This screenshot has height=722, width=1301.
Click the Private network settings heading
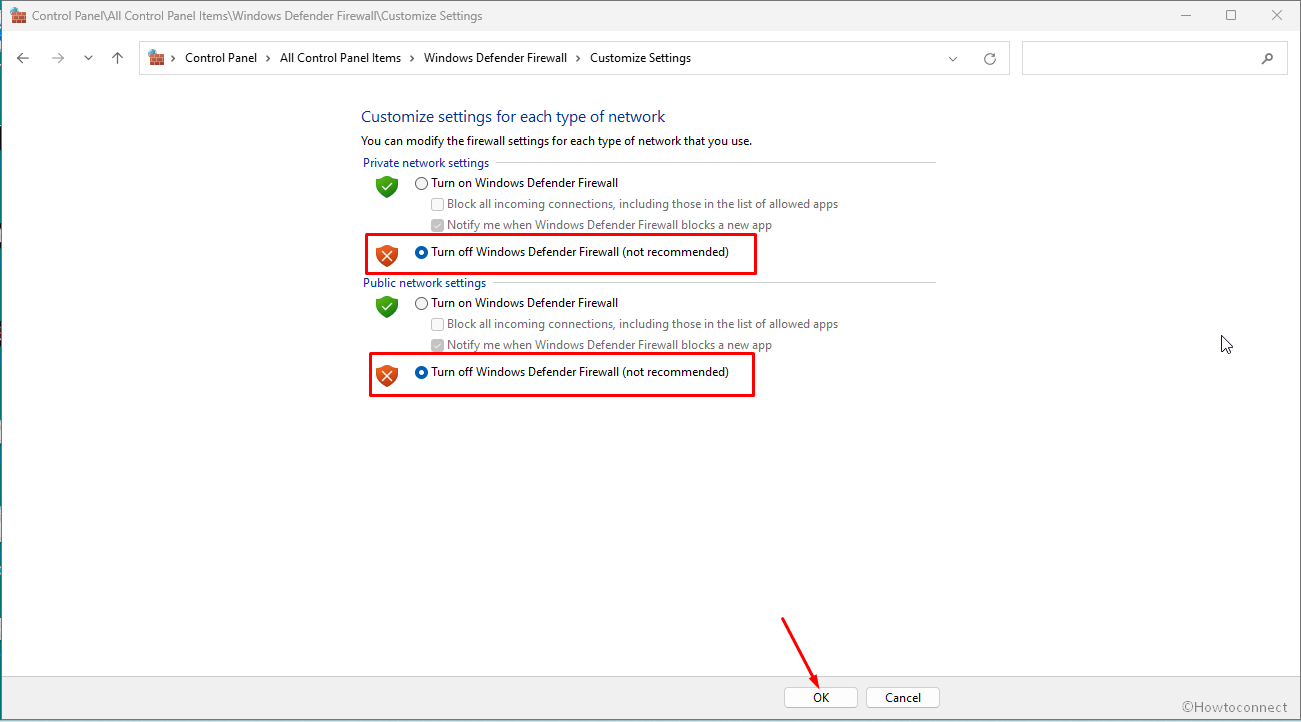point(426,163)
